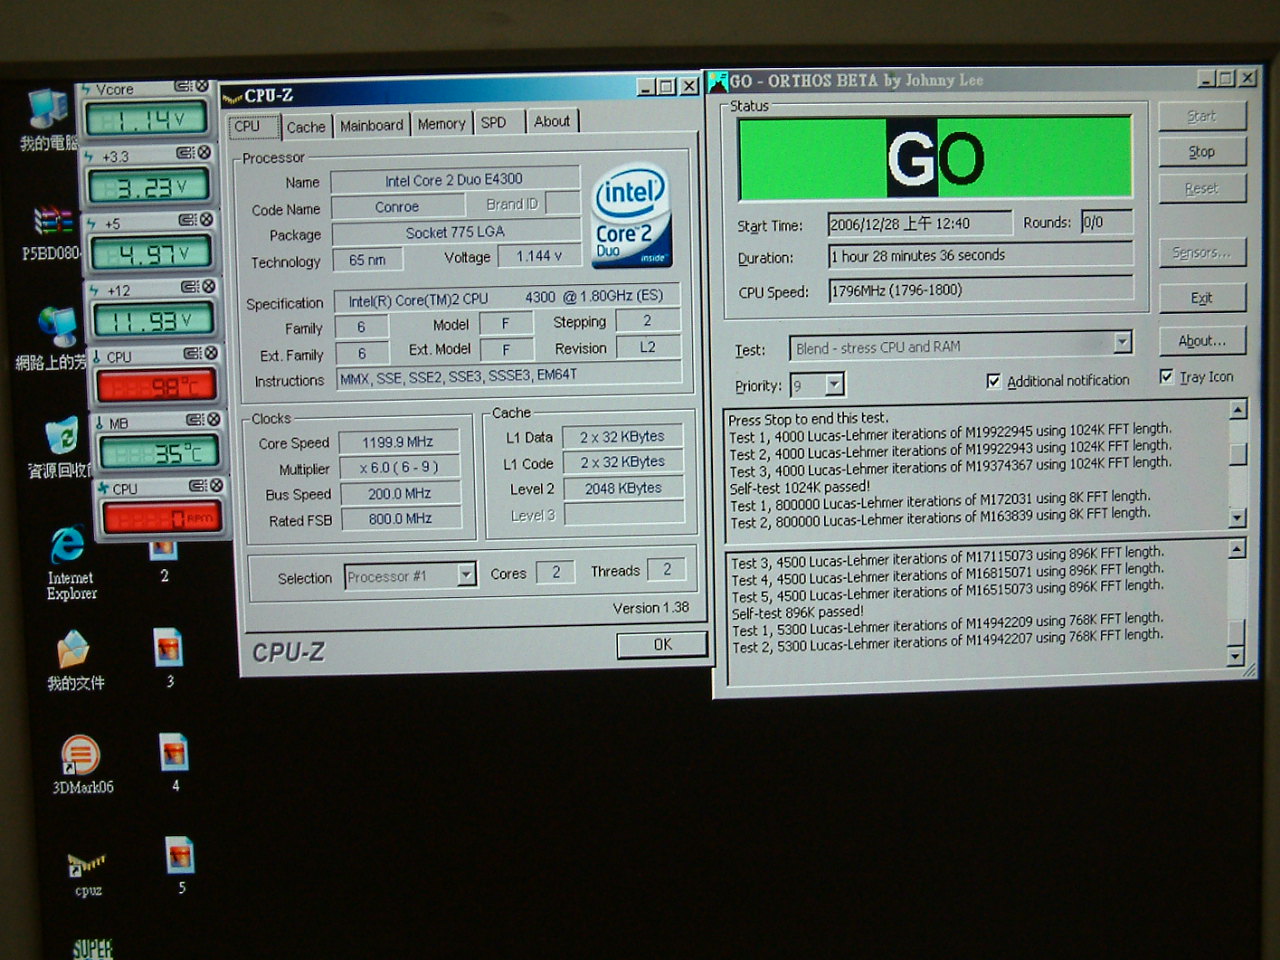The width and height of the screenshot is (1280, 960).
Task: Click the Intel Core 2 Duo logo
Action: tap(631, 216)
